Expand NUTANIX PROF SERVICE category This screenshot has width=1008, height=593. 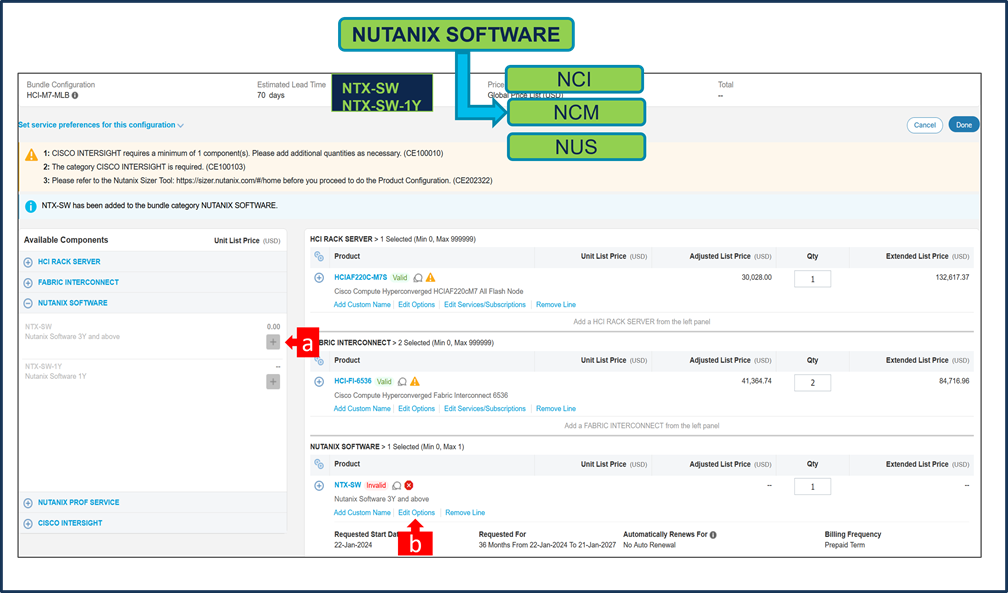(x=28, y=503)
